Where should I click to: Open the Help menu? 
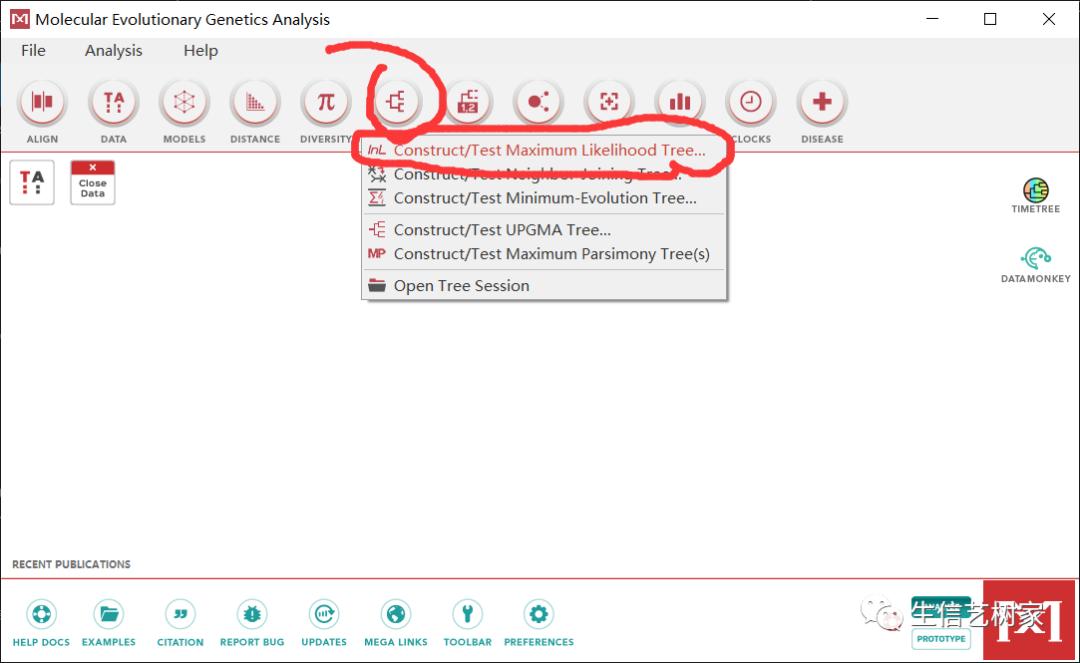tap(200, 50)
